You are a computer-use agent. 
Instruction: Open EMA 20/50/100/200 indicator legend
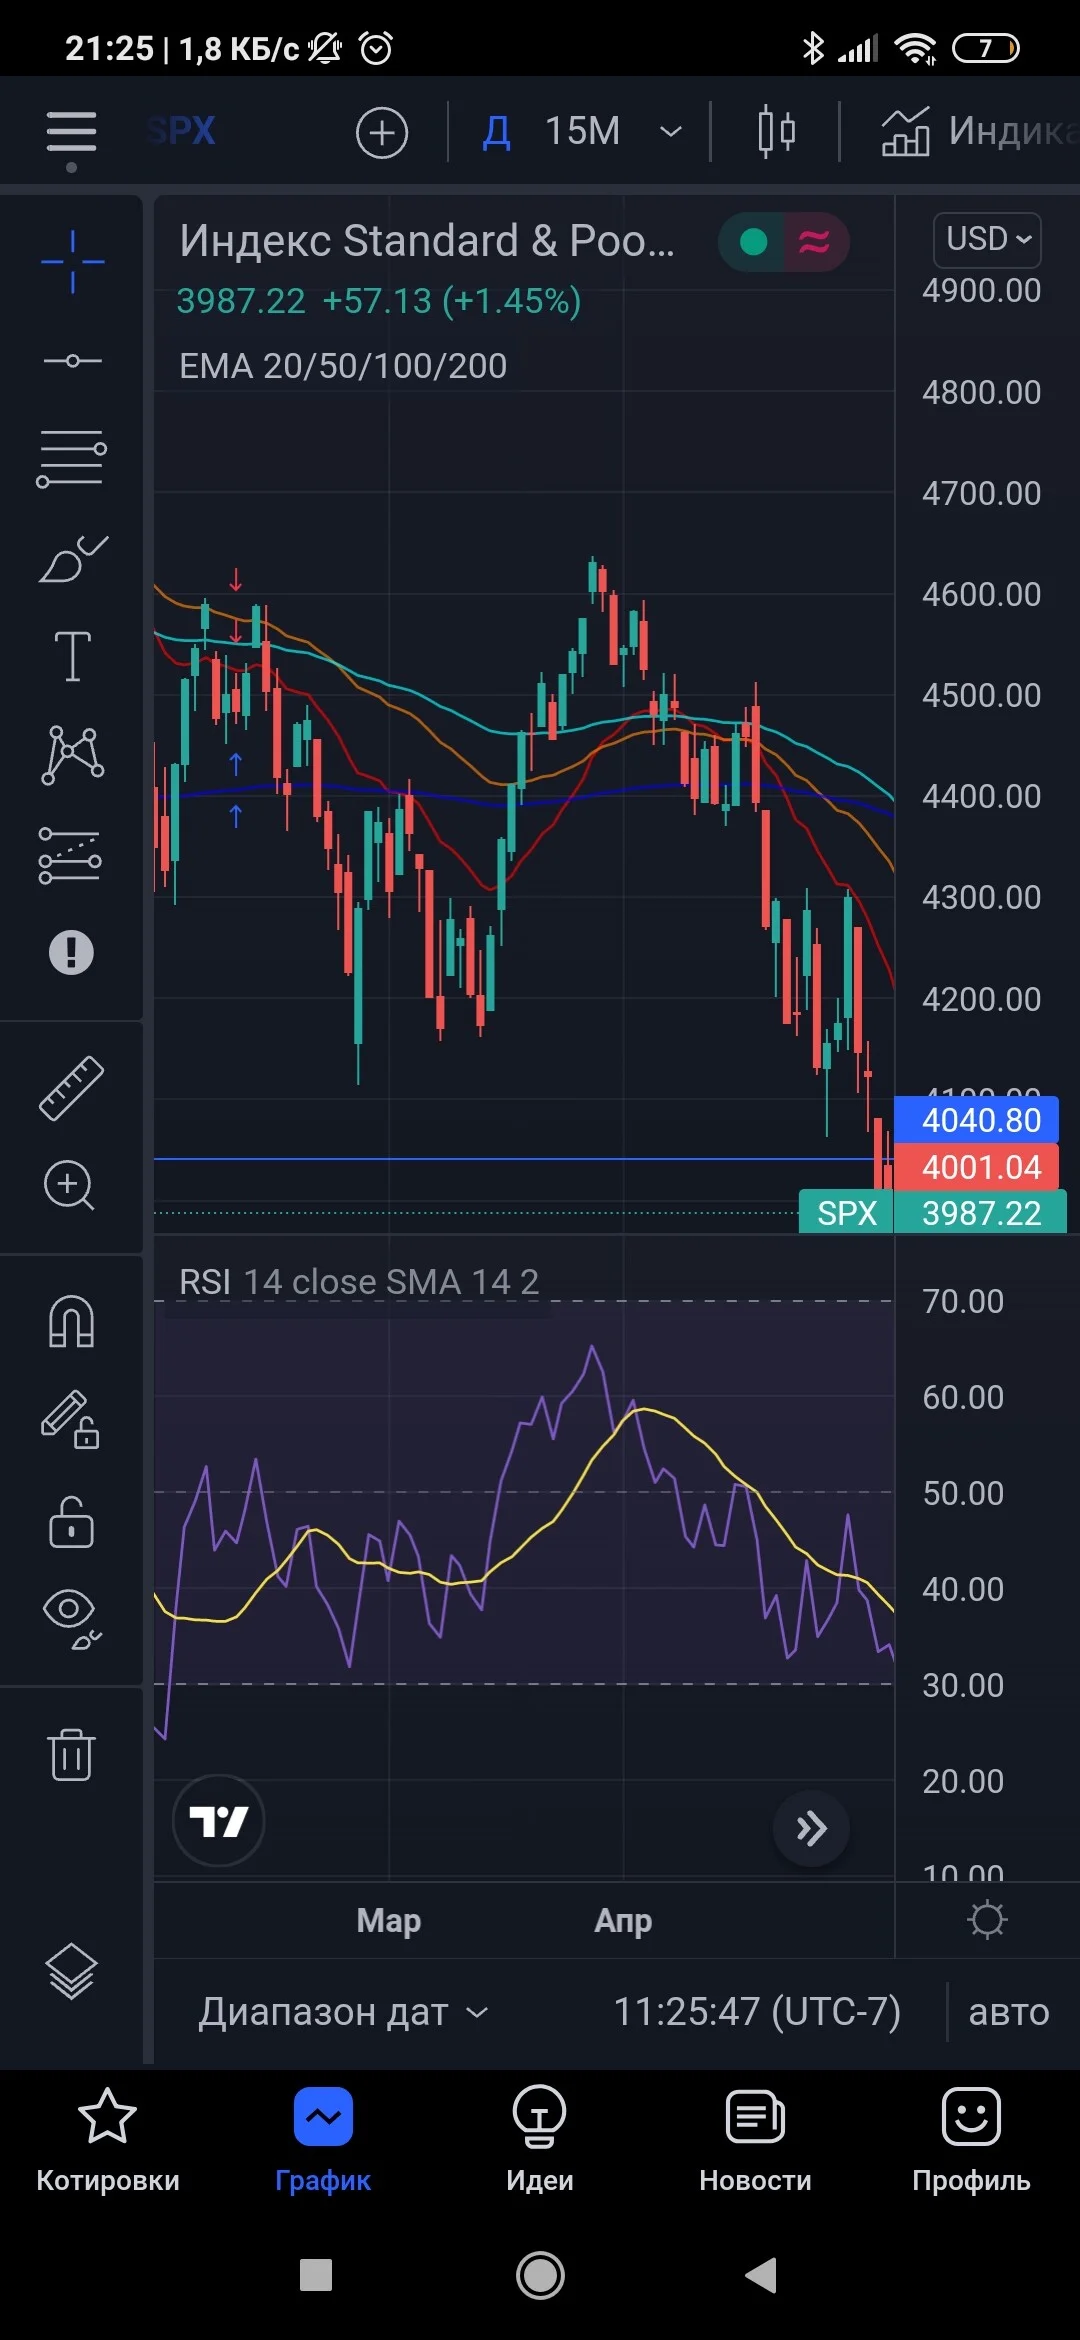(x=343, y=366)
